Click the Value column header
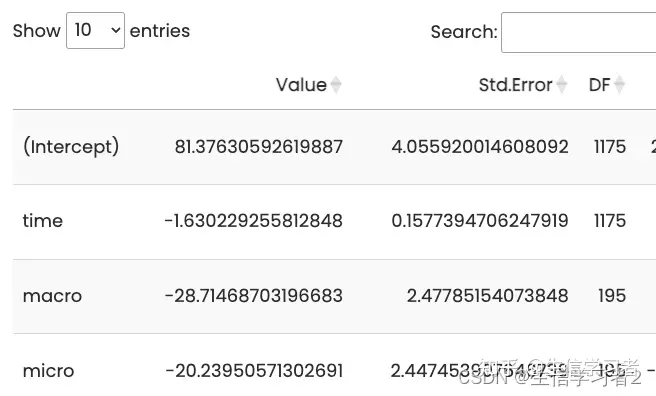This screenshot has width=656, height=396. 301,85
